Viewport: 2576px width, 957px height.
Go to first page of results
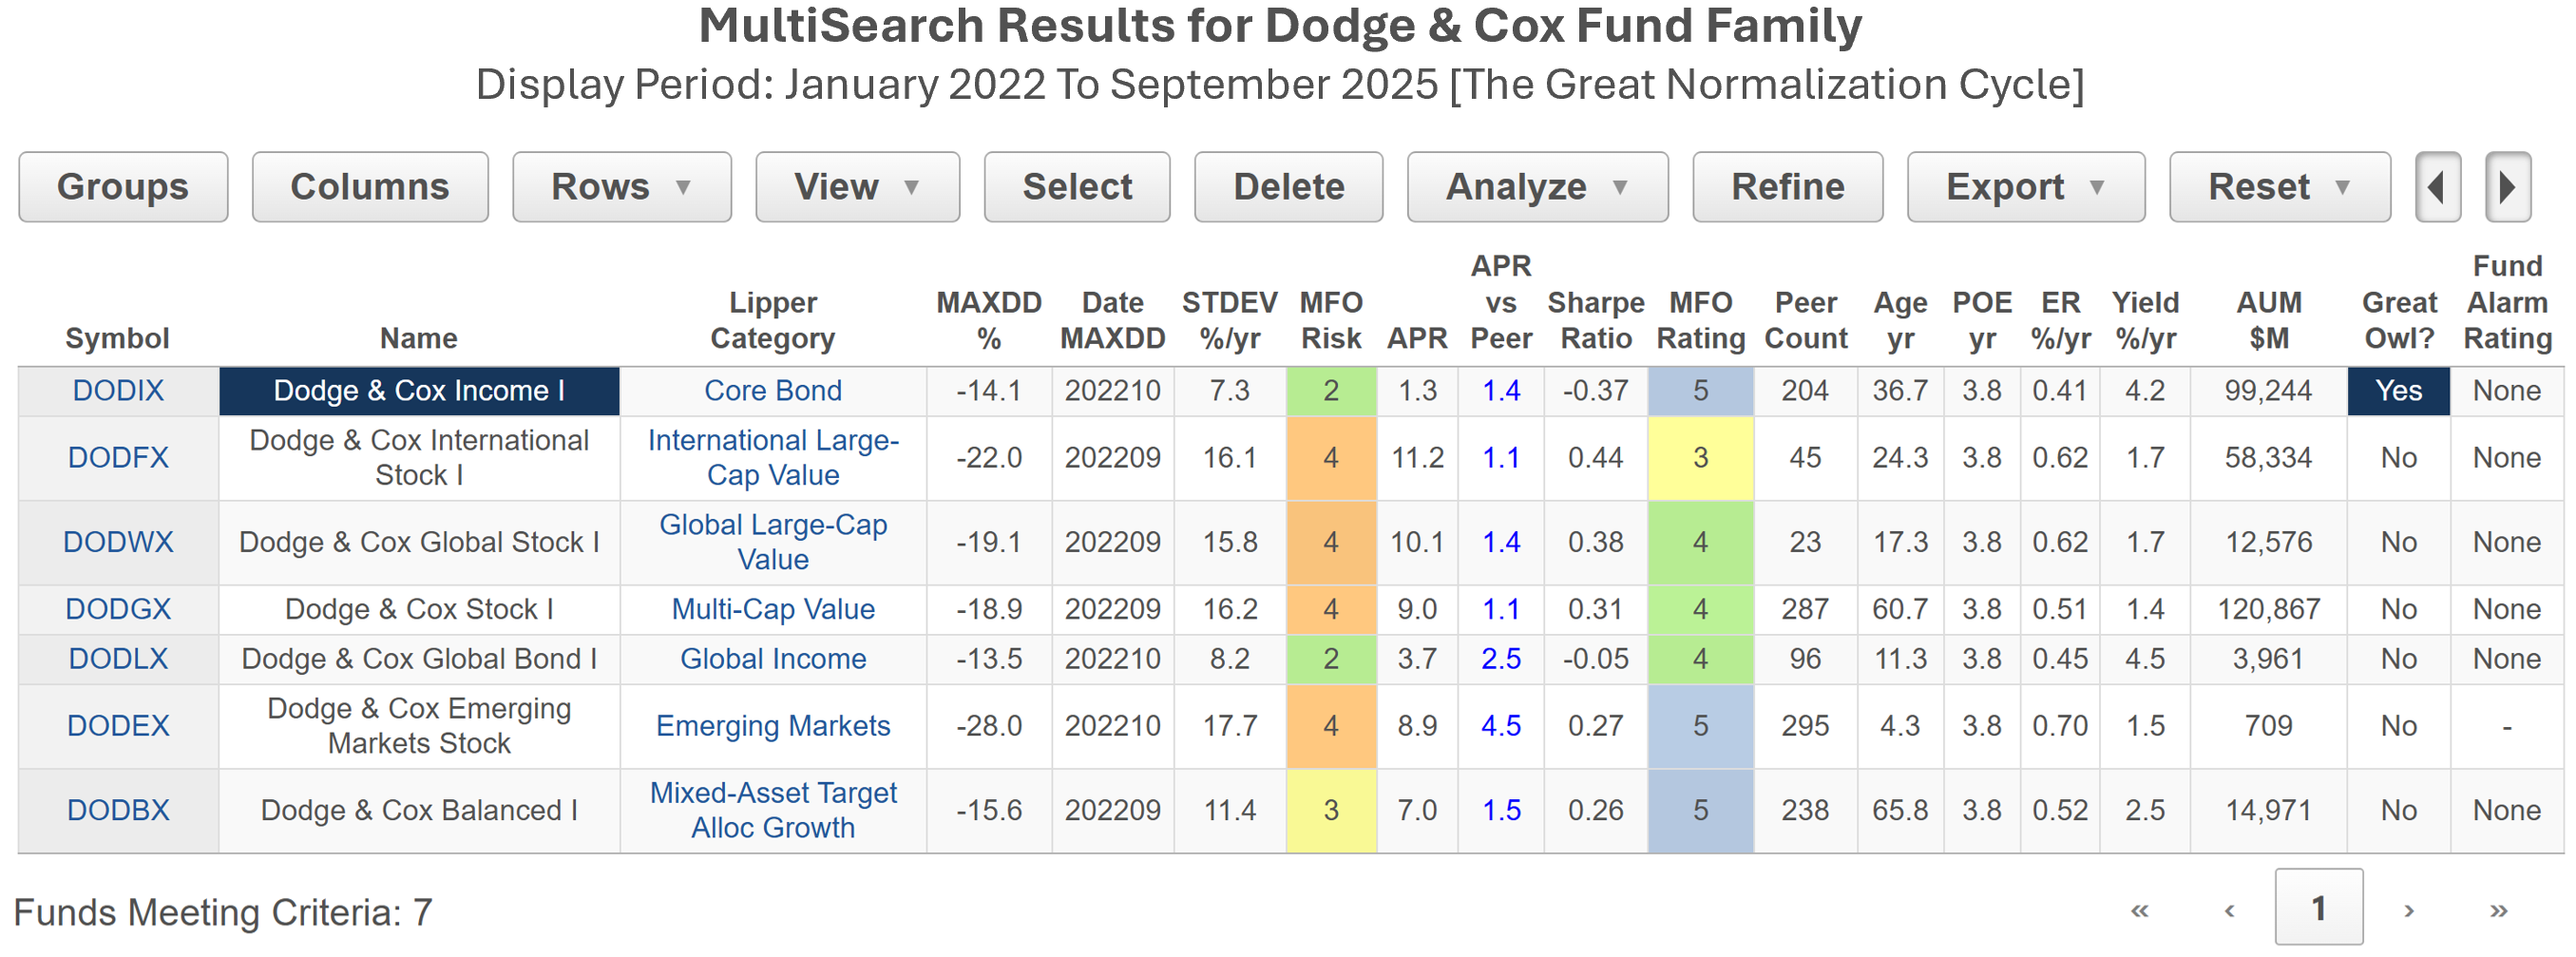coord(2139,909)
